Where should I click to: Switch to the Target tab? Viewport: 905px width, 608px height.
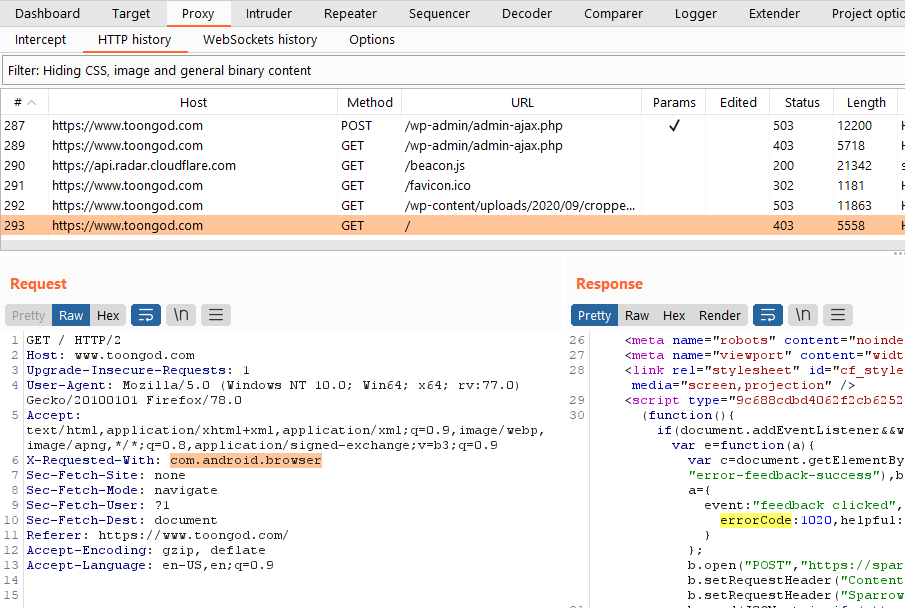(130, 13)
